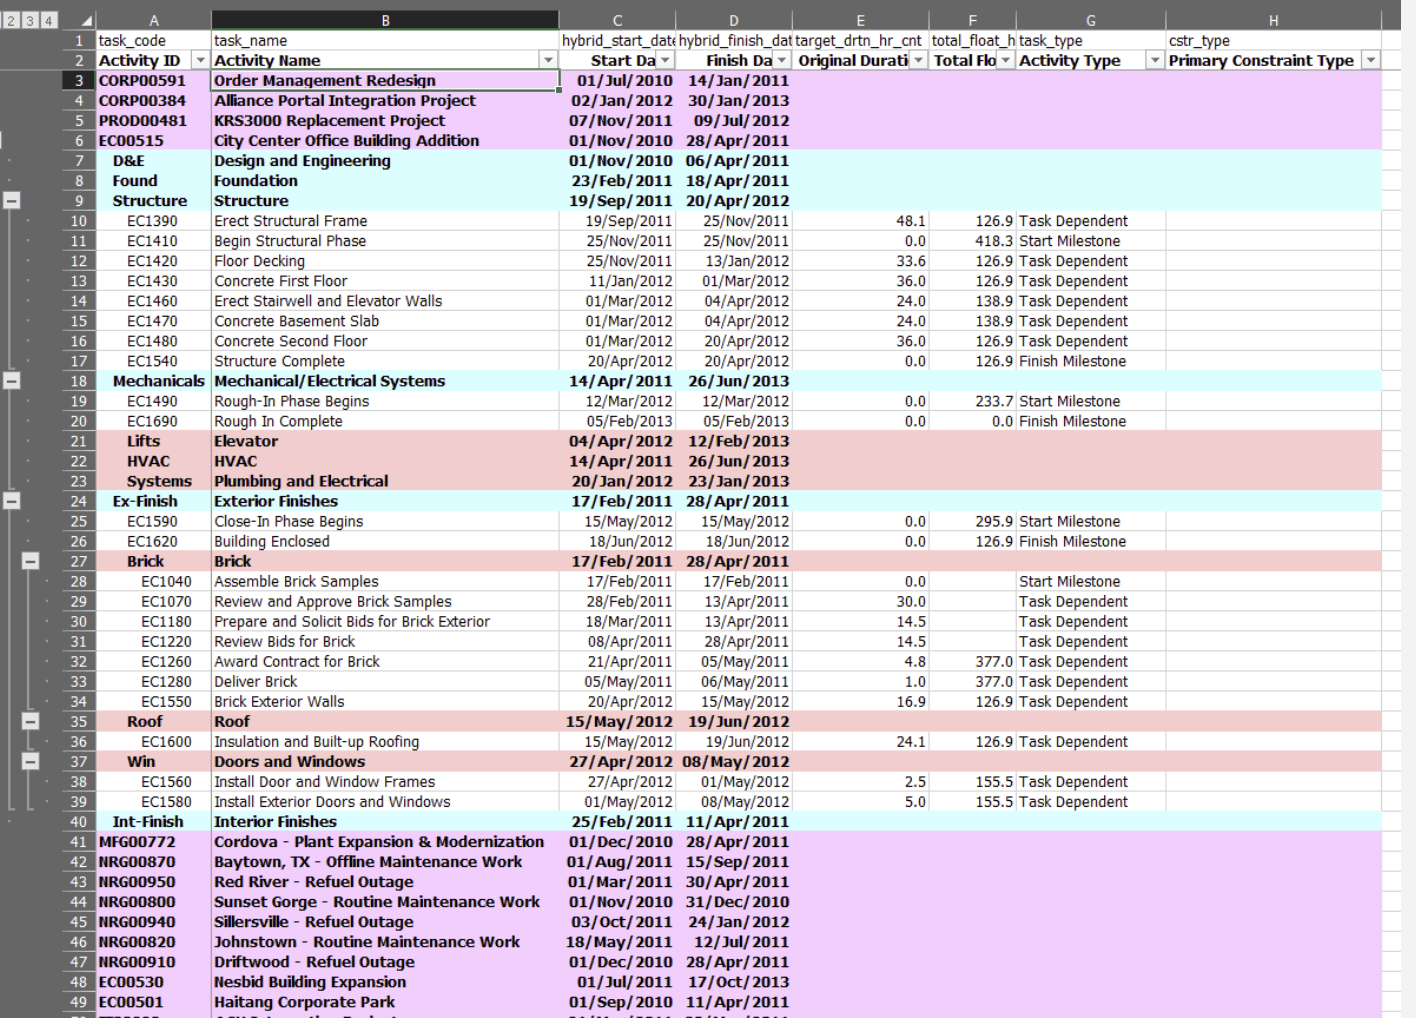
Task: Select cell 'Building Enclosed'
Action: 385,541
